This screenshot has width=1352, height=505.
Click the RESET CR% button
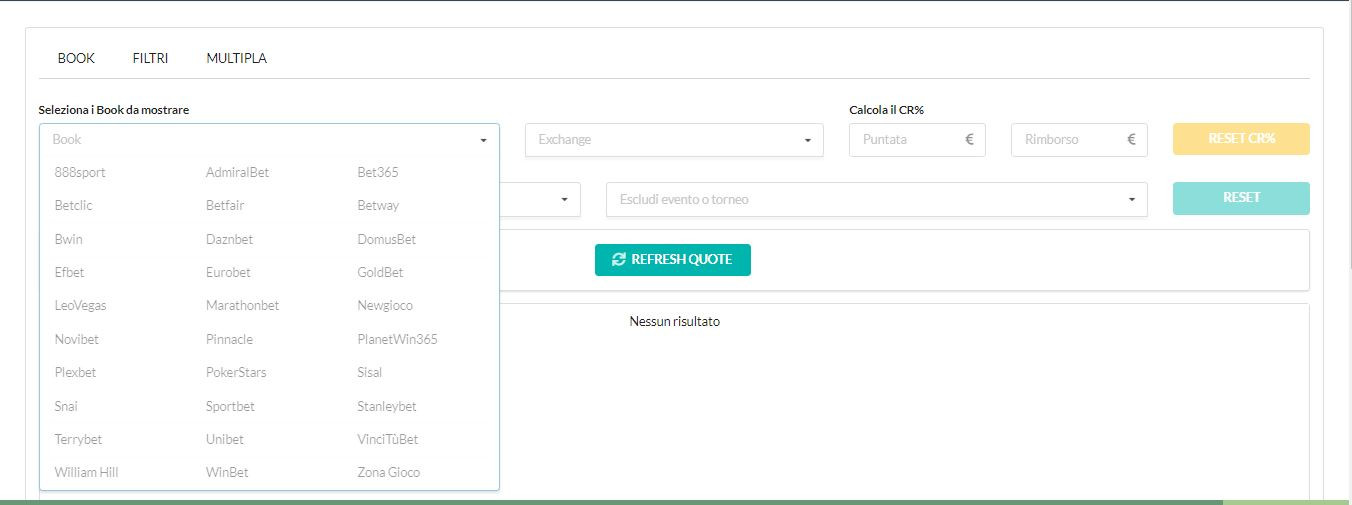click(x=1241, y=139)
